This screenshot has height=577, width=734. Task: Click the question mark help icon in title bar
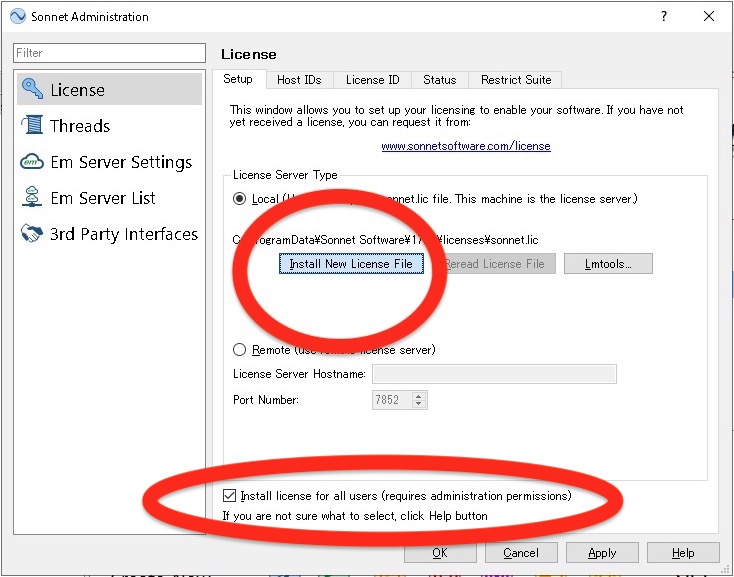[664, 16]
